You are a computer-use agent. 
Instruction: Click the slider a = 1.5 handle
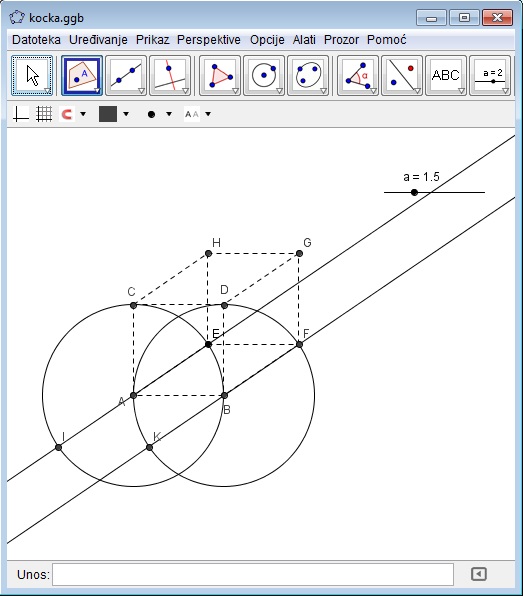(x=414, y=193)
